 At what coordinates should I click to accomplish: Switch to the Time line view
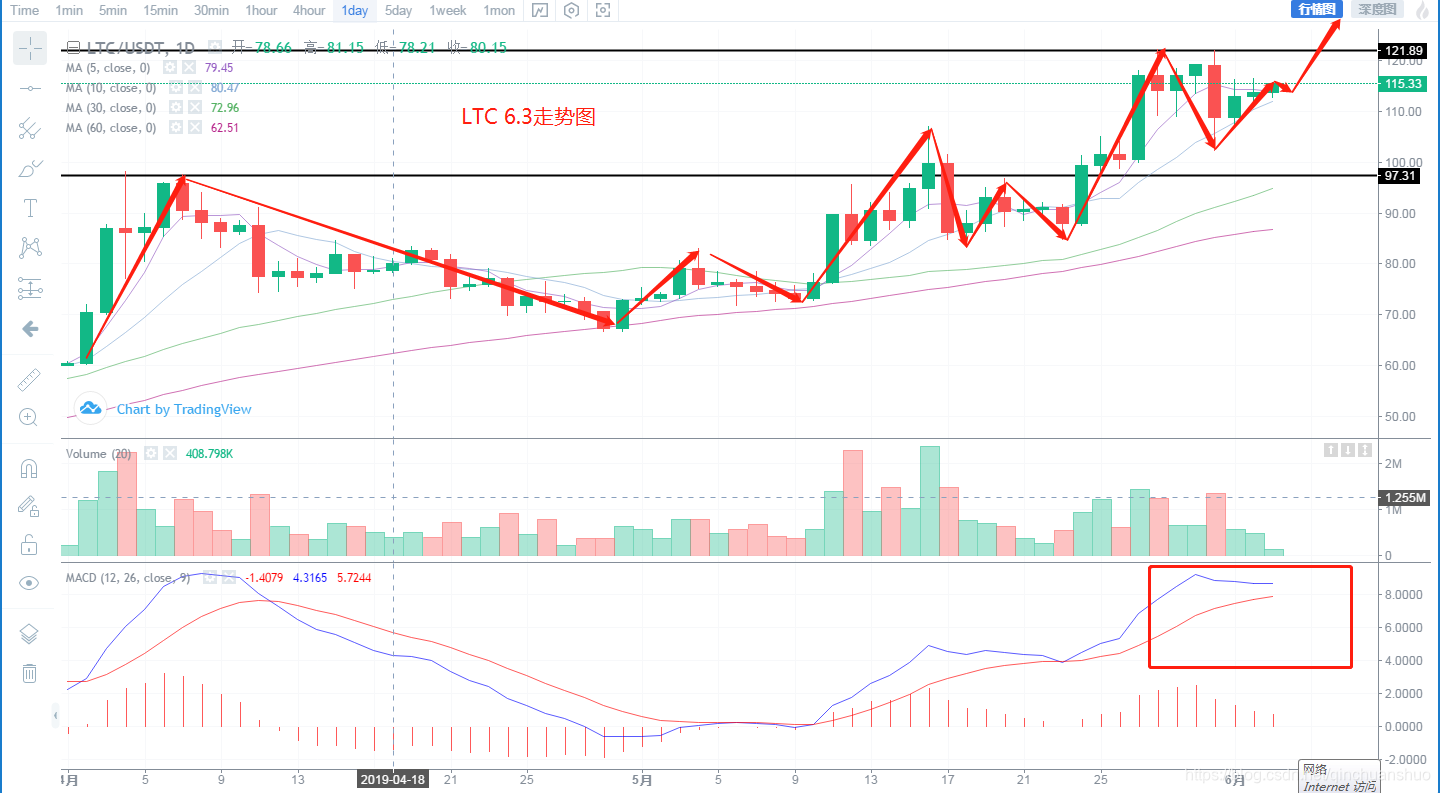click(25, 10)
